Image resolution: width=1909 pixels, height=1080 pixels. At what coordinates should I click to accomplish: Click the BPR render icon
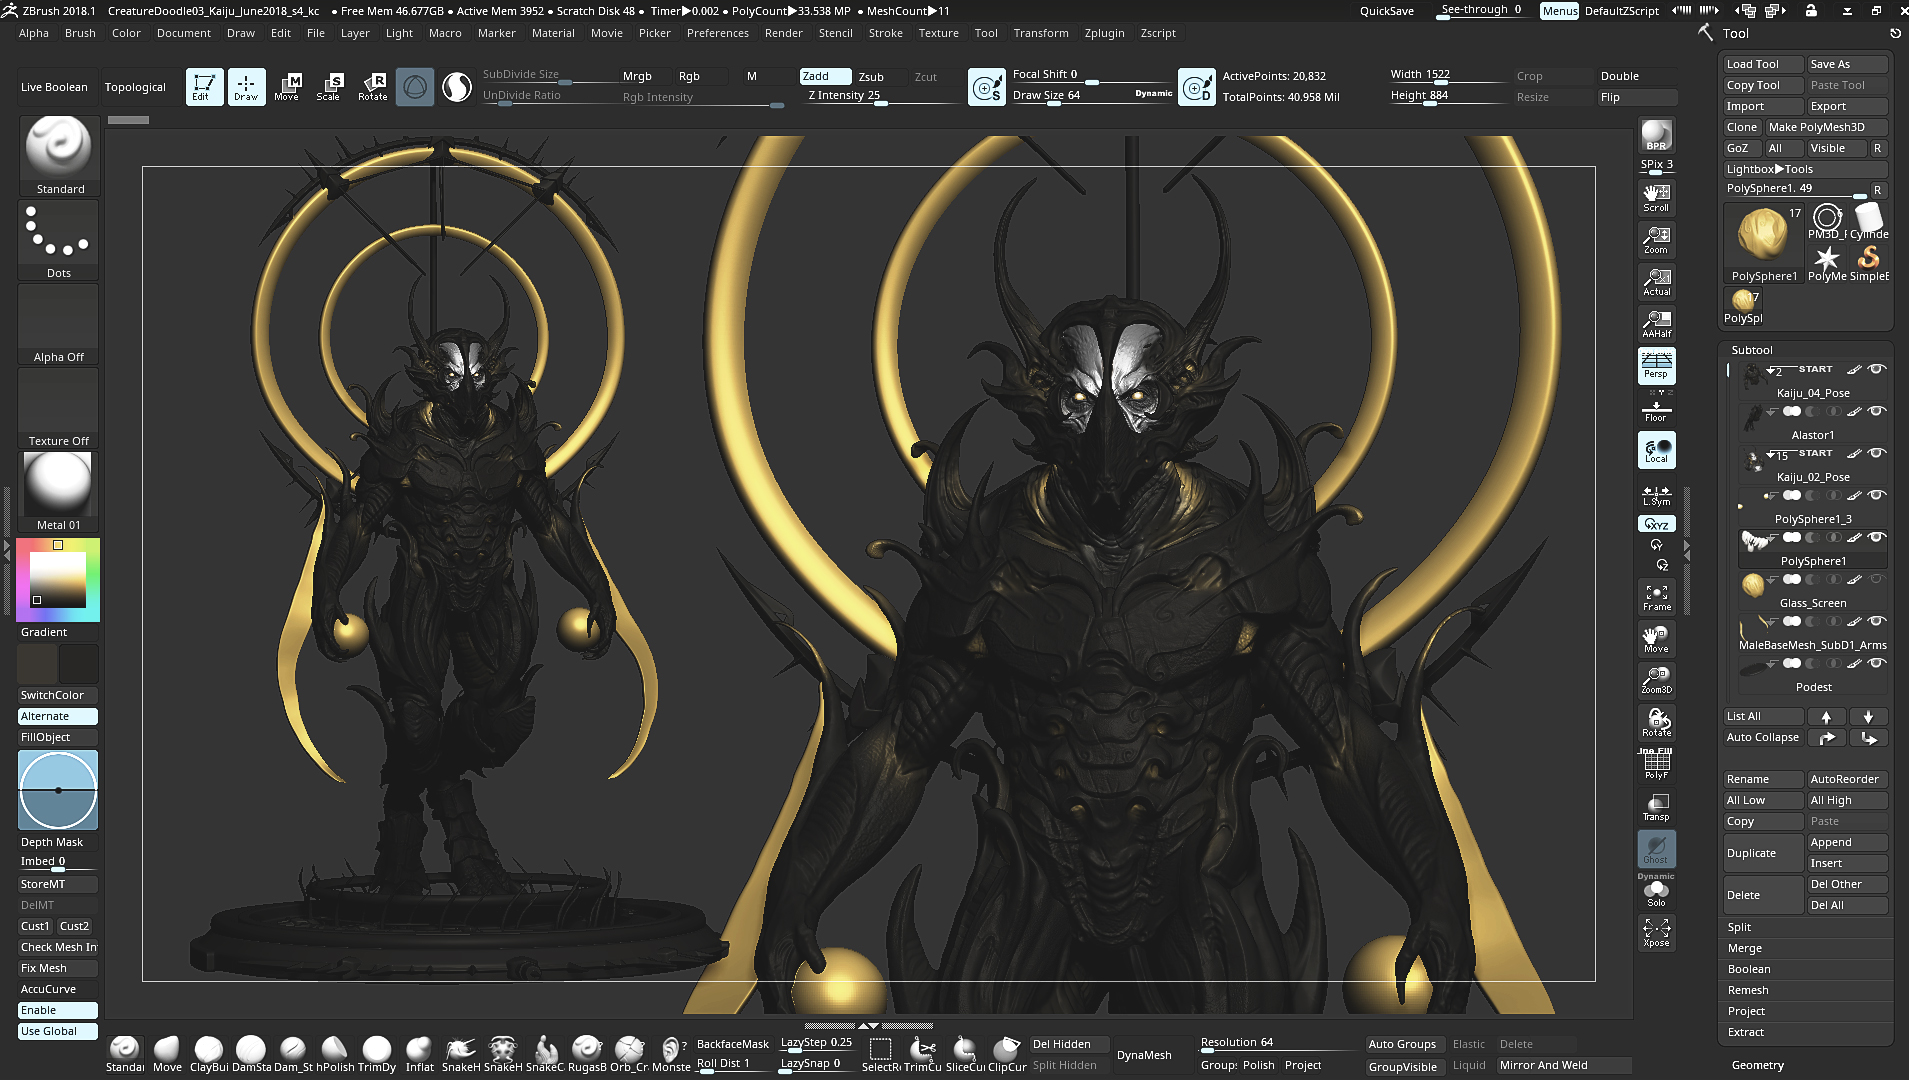(x=1656, y=135)
